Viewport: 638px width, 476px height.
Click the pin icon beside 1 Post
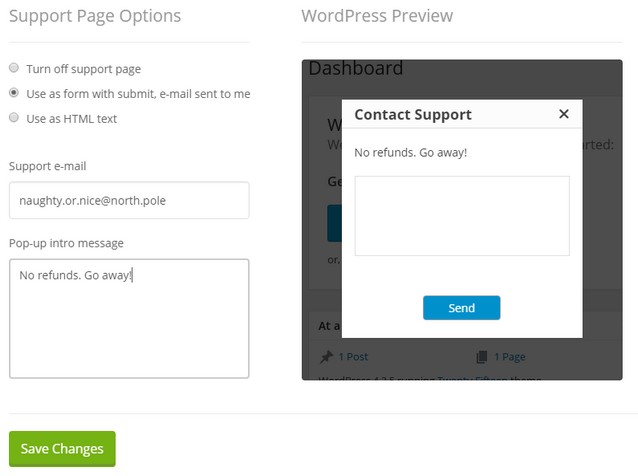pos(326,356)
